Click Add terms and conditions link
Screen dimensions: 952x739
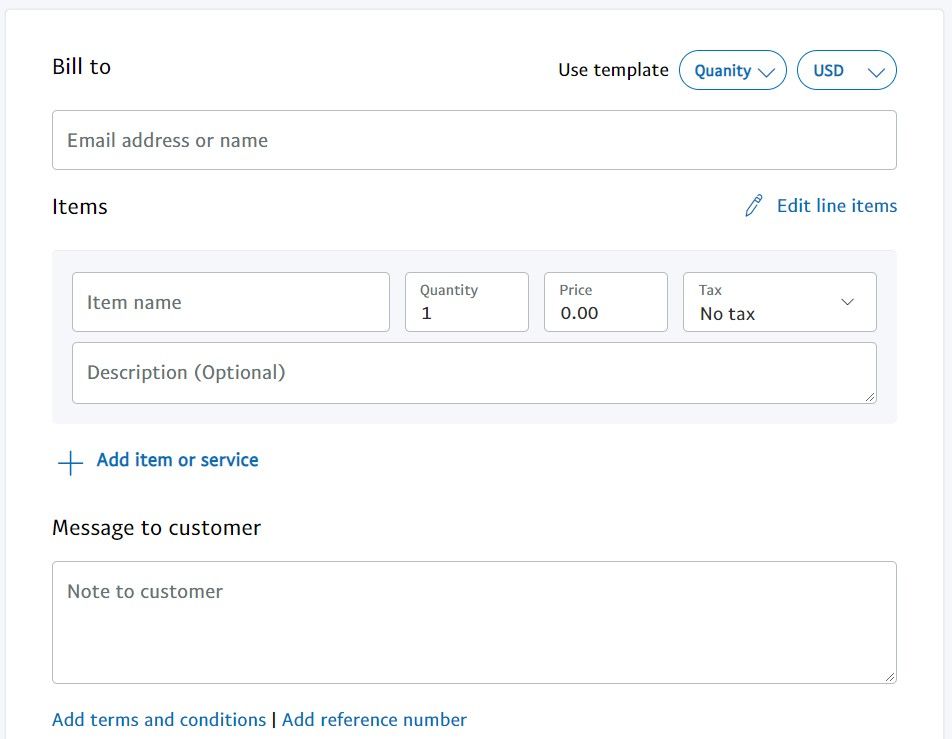(x=159, y=720)
